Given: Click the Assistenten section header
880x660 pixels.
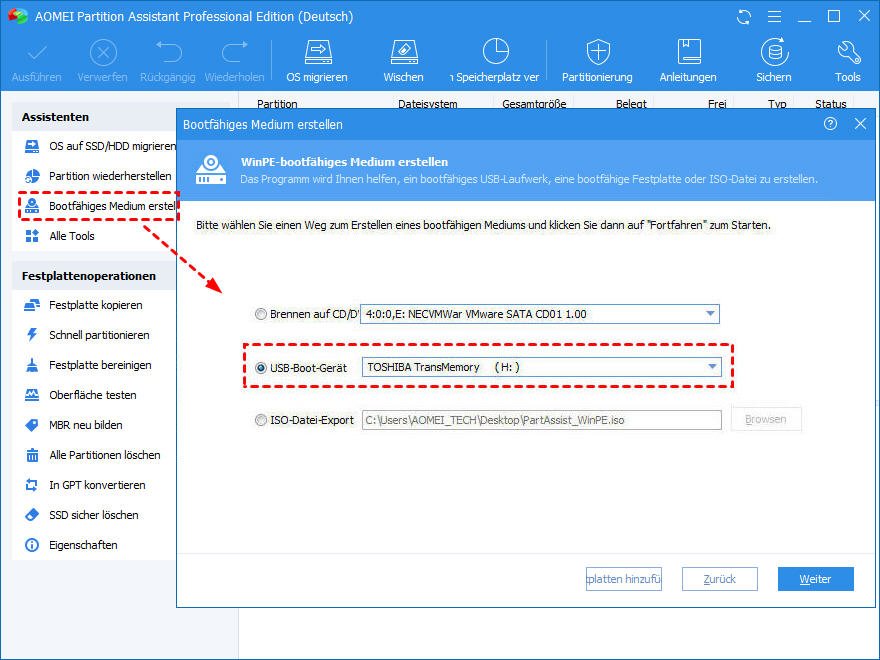Looking at the screenshot, I should click(55, 117).
